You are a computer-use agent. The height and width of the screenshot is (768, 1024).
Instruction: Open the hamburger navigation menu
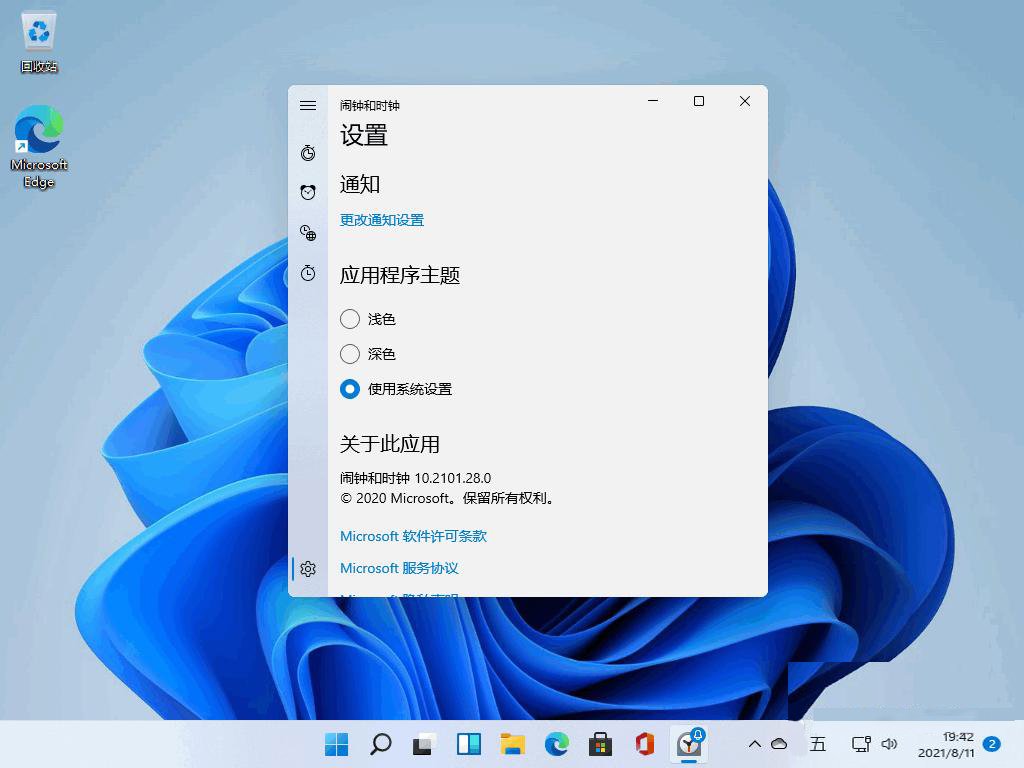click(x=308, y=105)
